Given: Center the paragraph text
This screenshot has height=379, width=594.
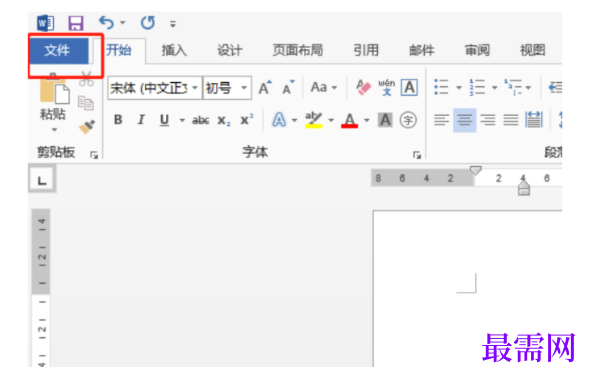Looking at the screenshot, I should click(465, 120).
